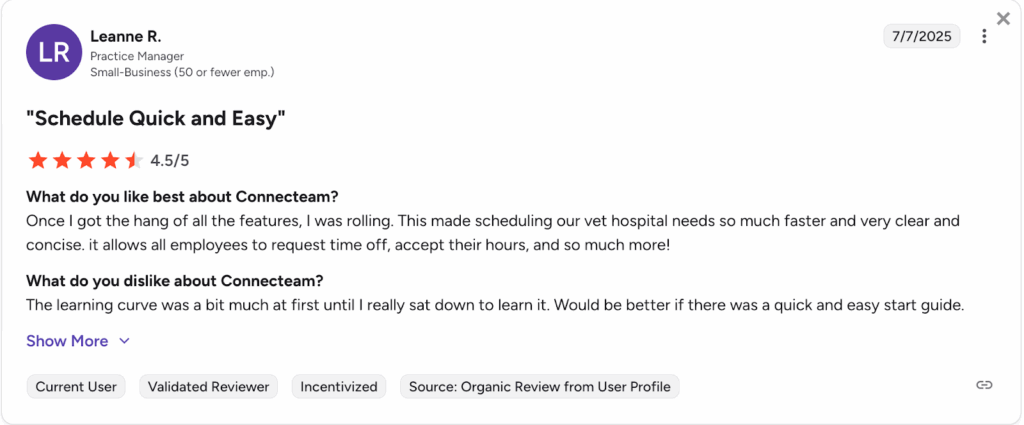Click the Small-Business company size label
Viewport: 1024px width, 425px height.
click(x=182, y=72)
